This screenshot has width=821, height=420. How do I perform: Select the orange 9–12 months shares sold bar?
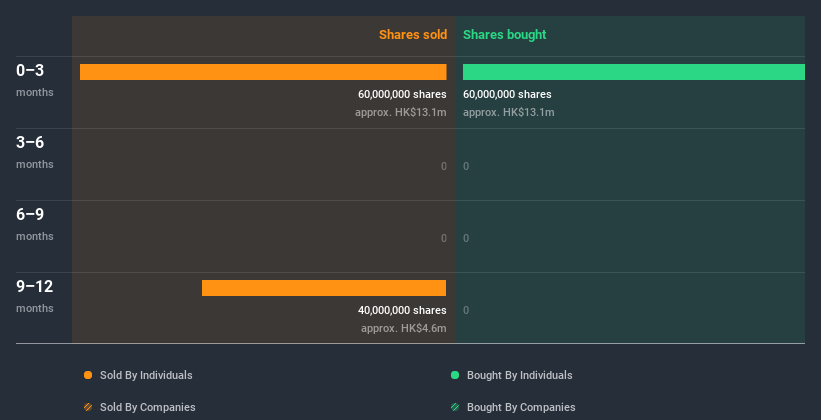coord(324,288)
